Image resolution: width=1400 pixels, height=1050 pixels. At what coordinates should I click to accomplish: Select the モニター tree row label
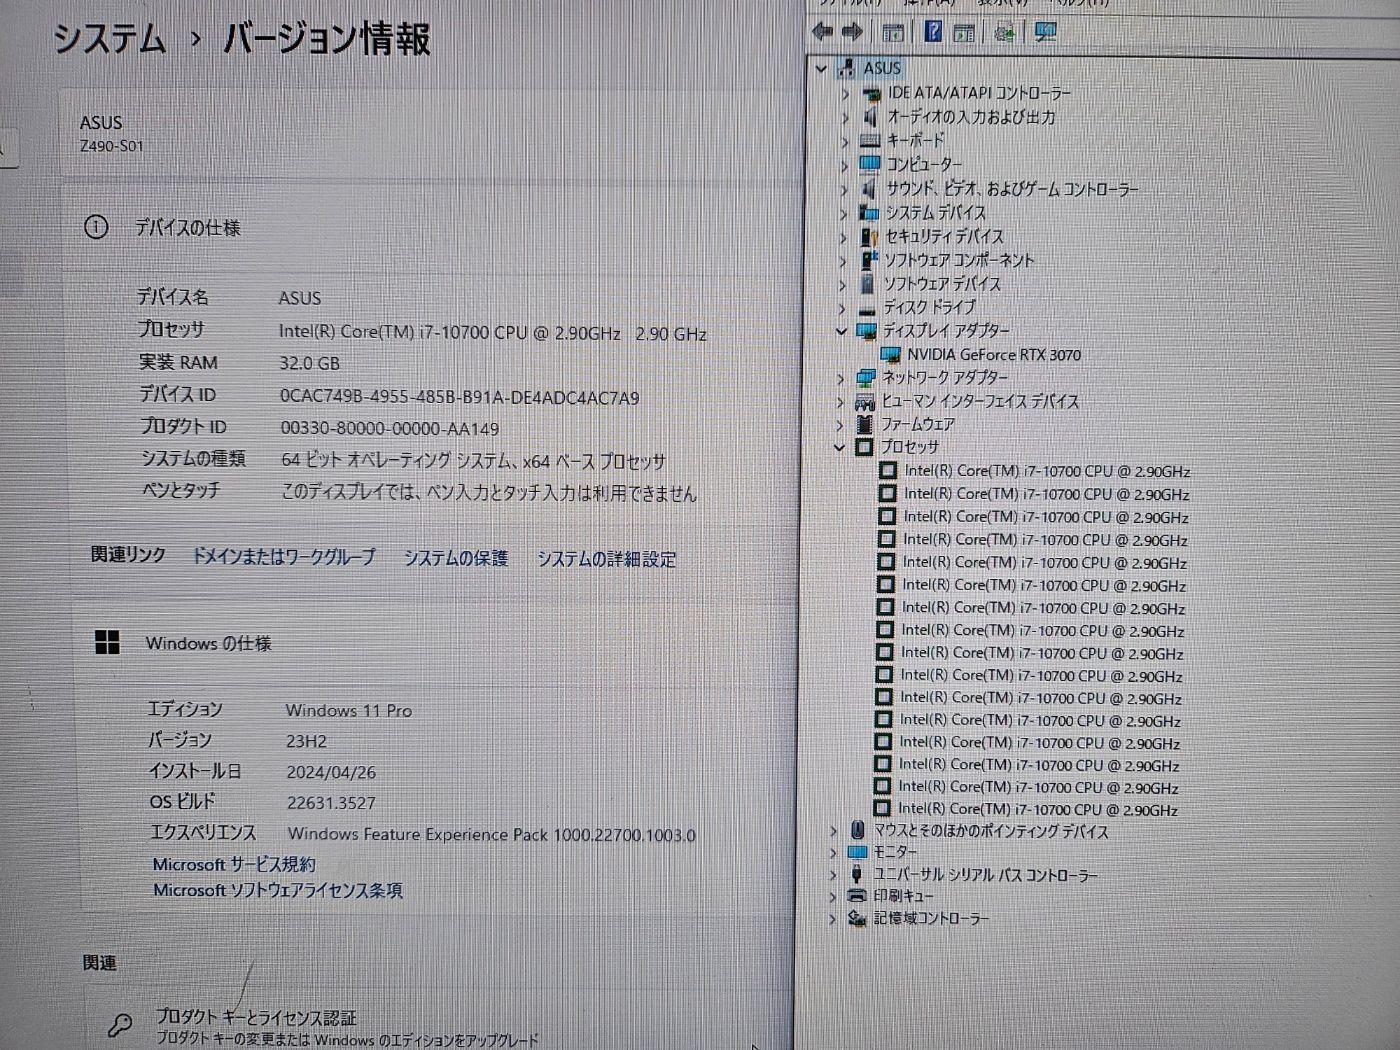coord(895,852)
